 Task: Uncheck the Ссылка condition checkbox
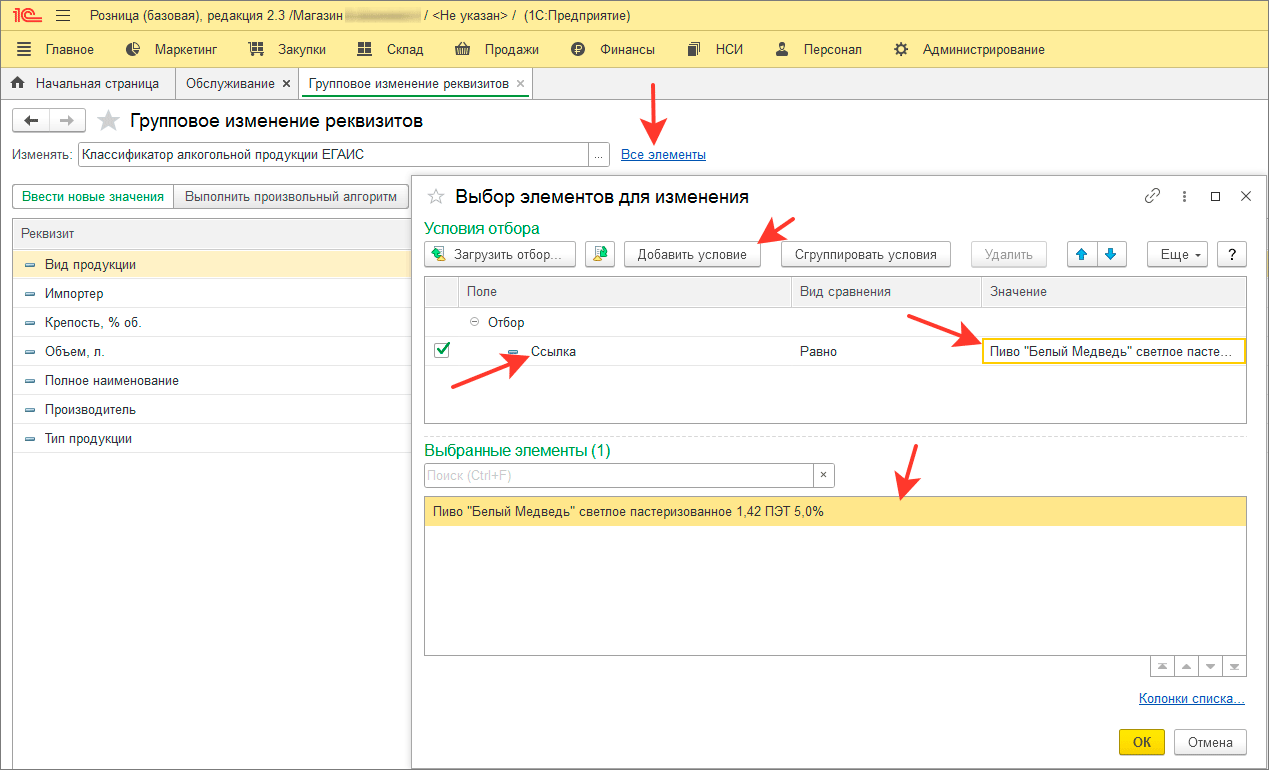pyautogui.click(x=442, y=350)
